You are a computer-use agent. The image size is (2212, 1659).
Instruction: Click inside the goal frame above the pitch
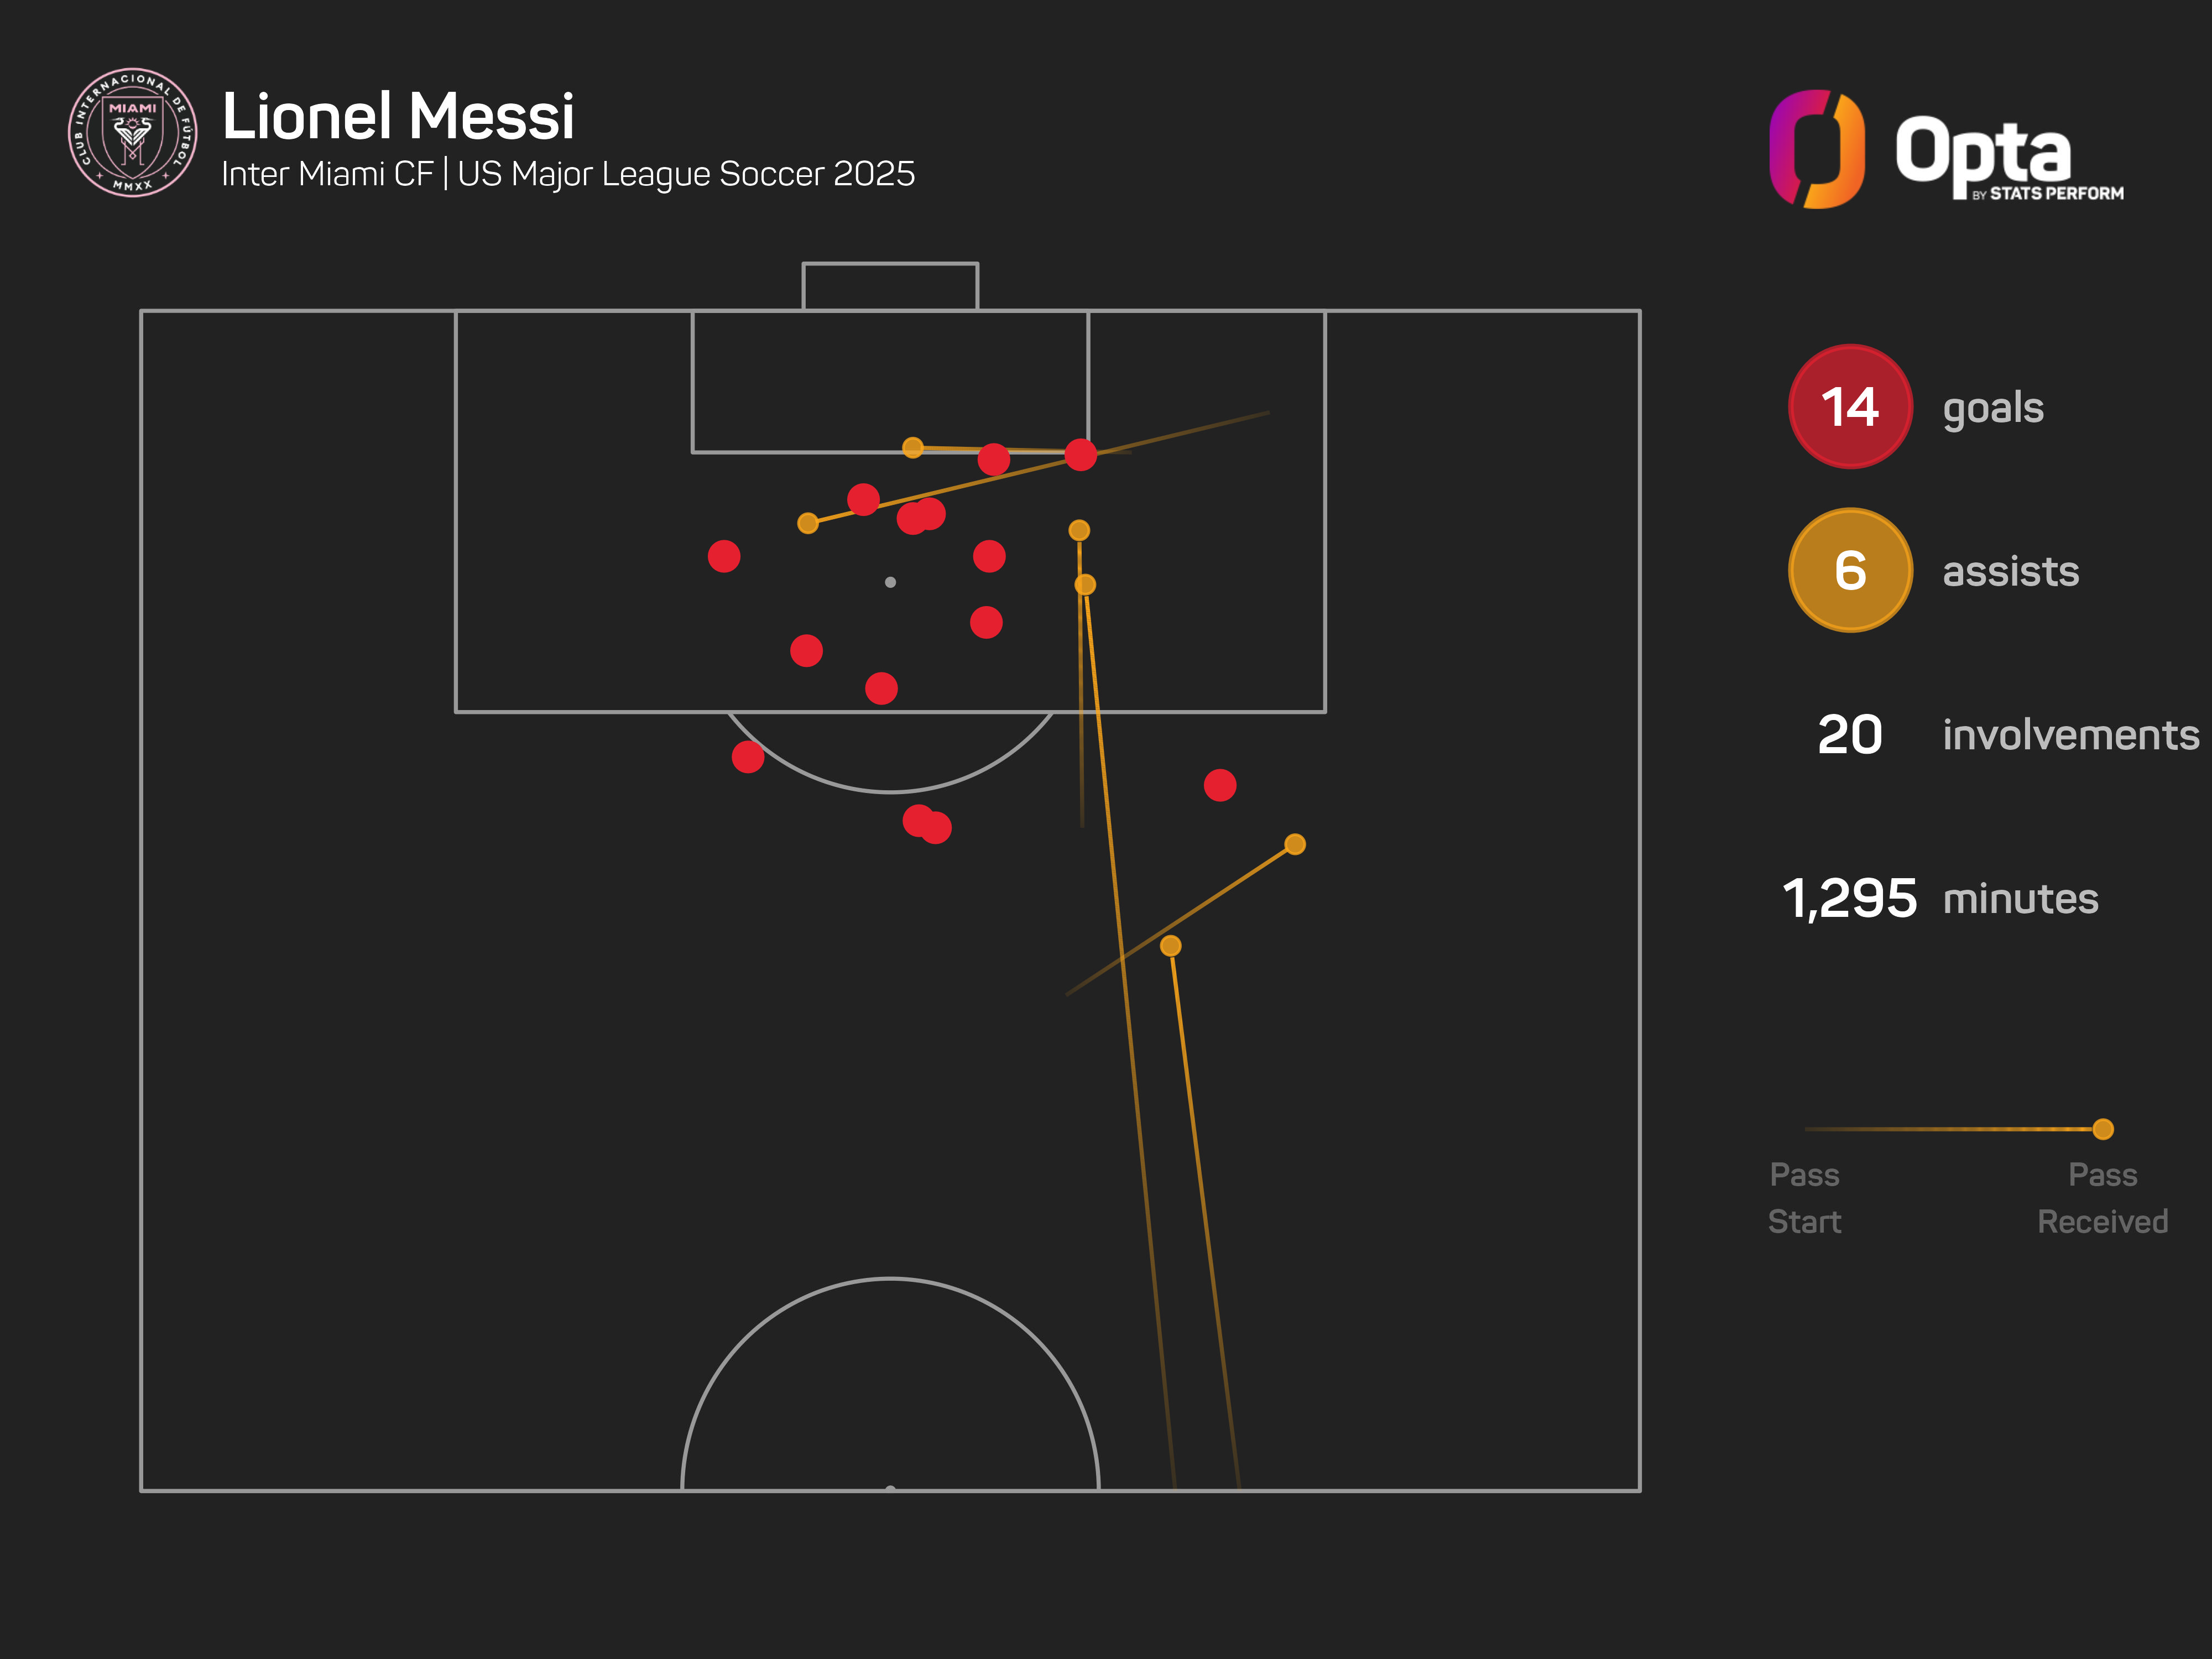click(x=890, y=287)
